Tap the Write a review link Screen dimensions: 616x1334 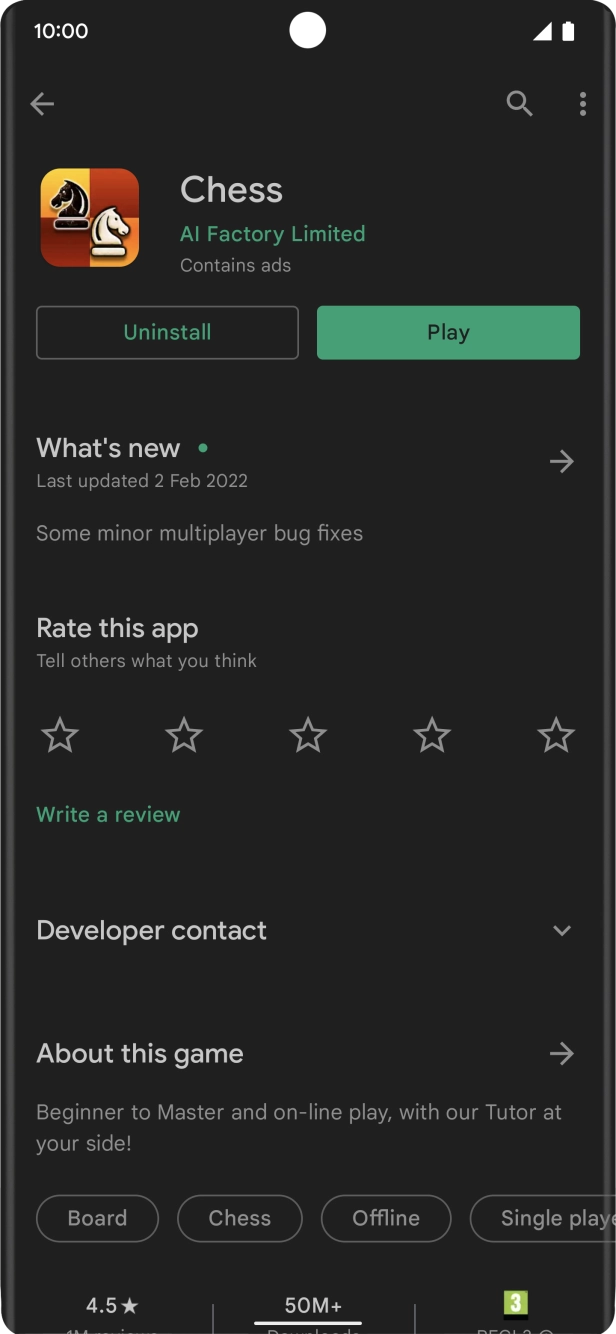pyautogui.click(x=108, y=815)
